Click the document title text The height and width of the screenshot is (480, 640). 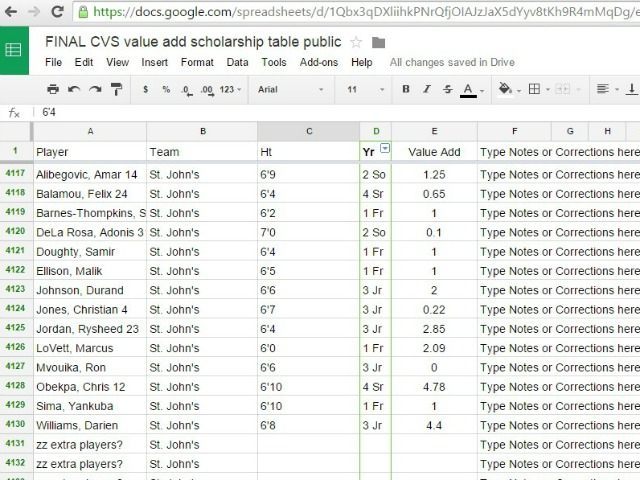(193, 42)
